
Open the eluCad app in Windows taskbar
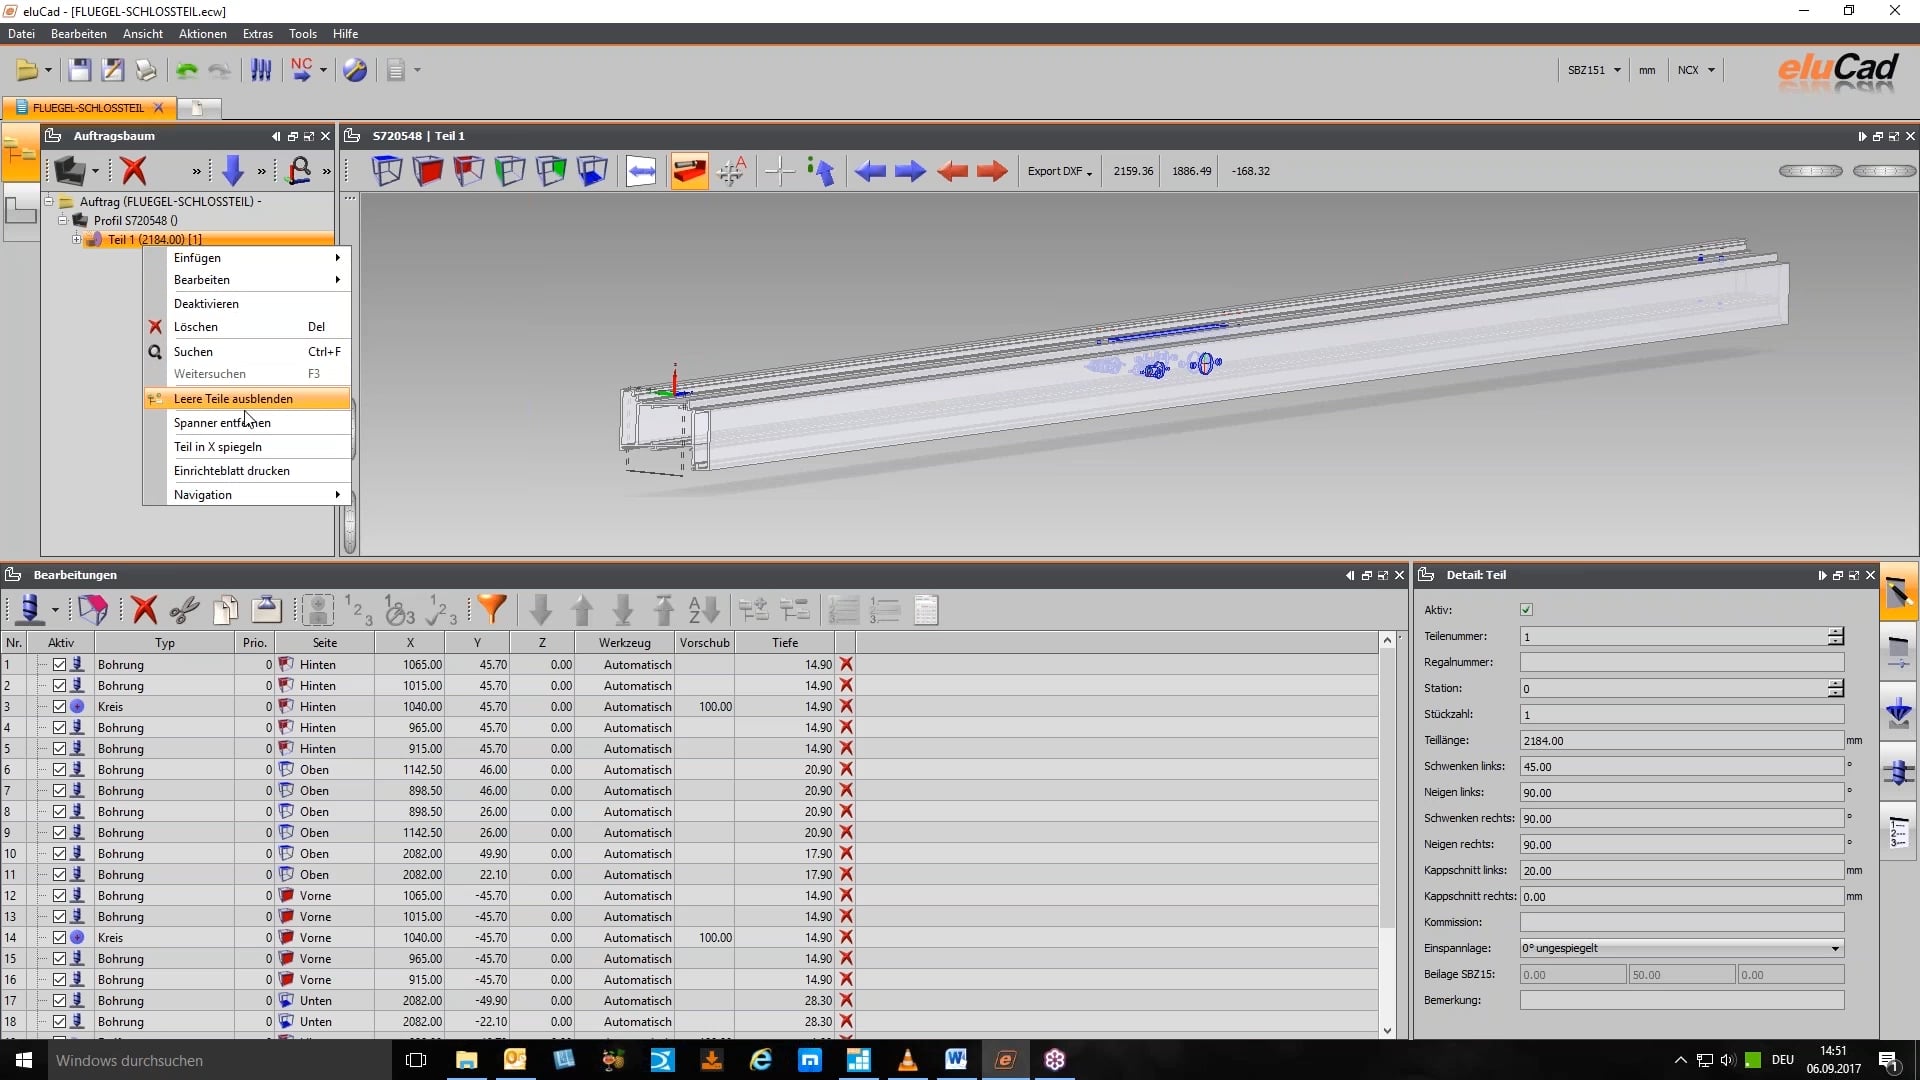pos(1006,1060)
